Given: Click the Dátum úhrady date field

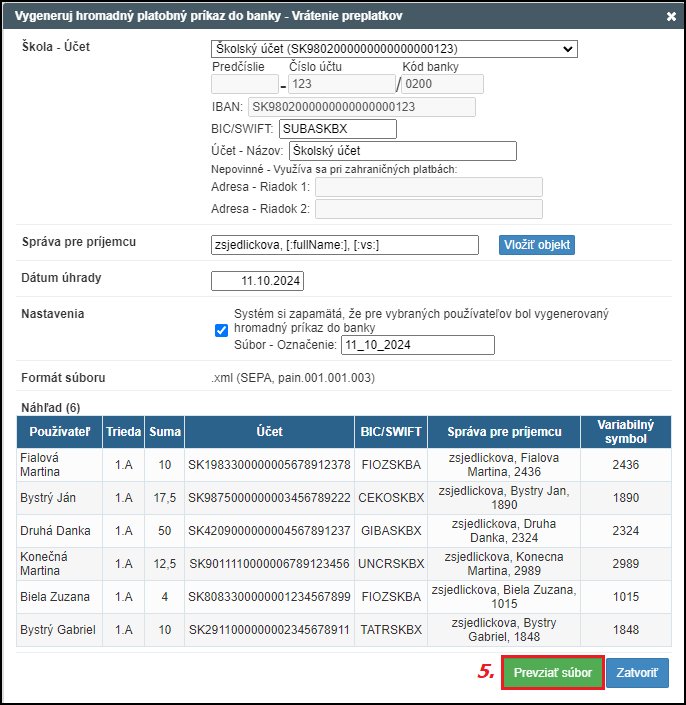Looking at the screenshot, I should (x=258, y=281).
